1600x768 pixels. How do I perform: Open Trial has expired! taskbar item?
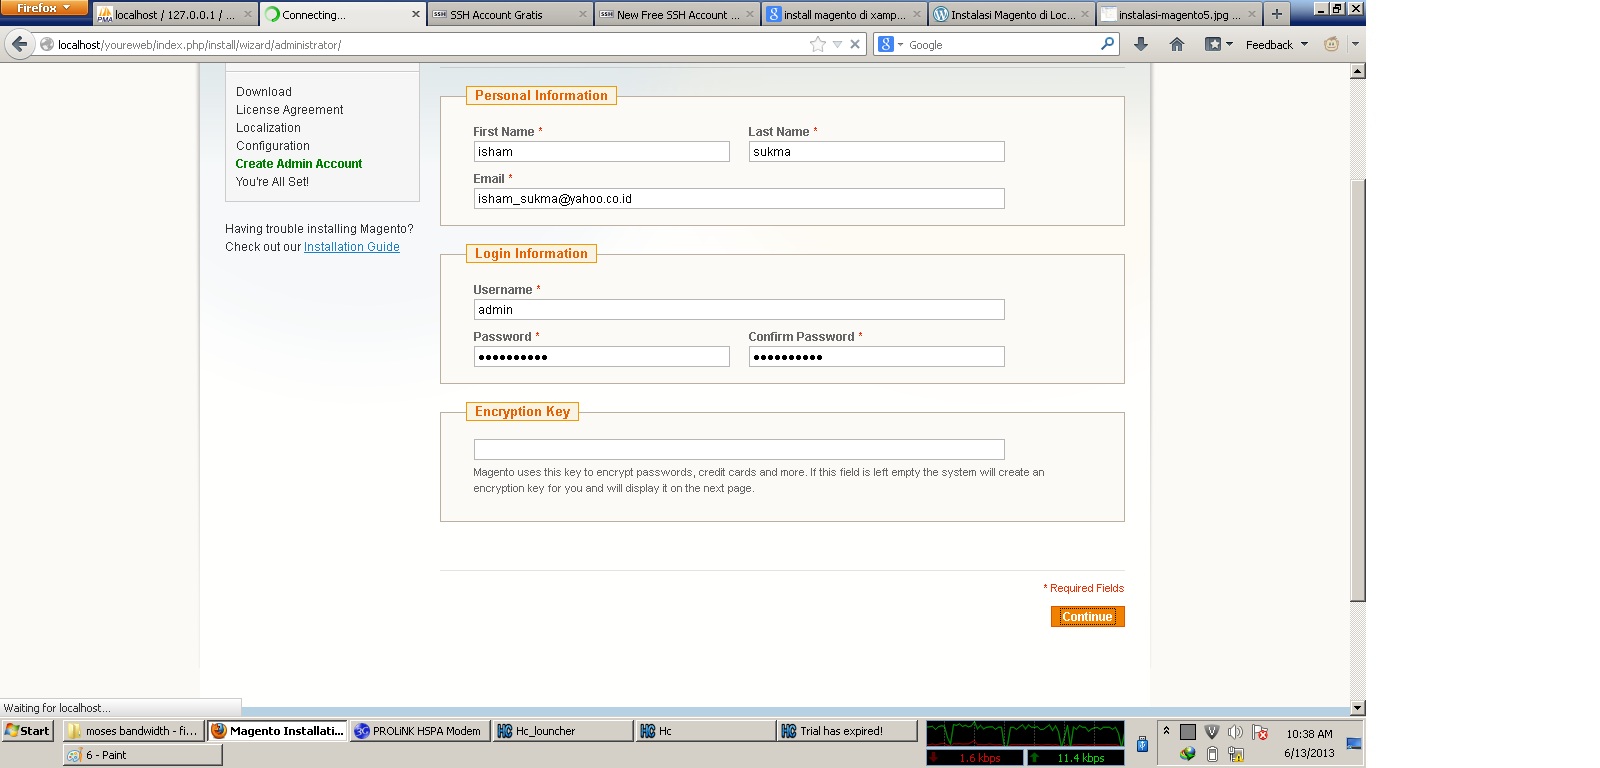[x=846, y=731]
